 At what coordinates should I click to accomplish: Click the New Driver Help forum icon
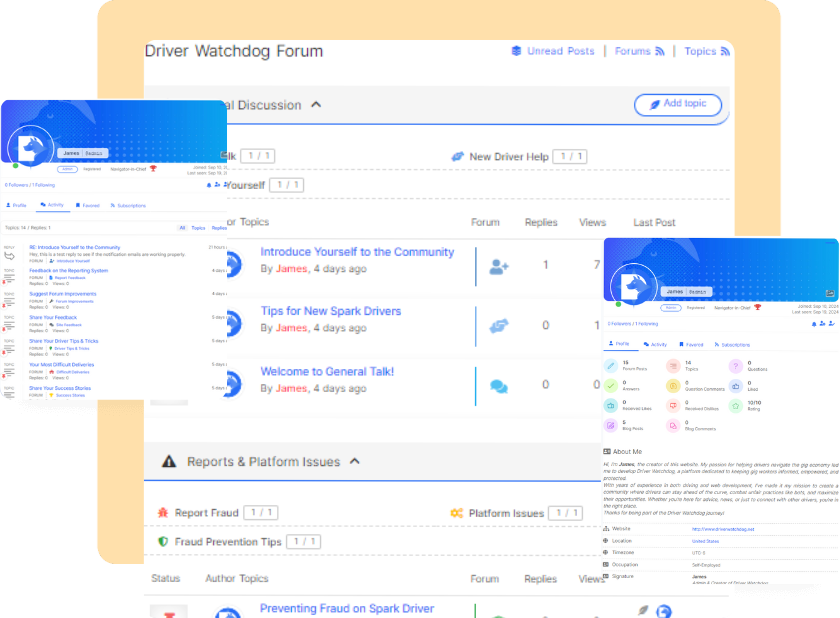[457, 157]
